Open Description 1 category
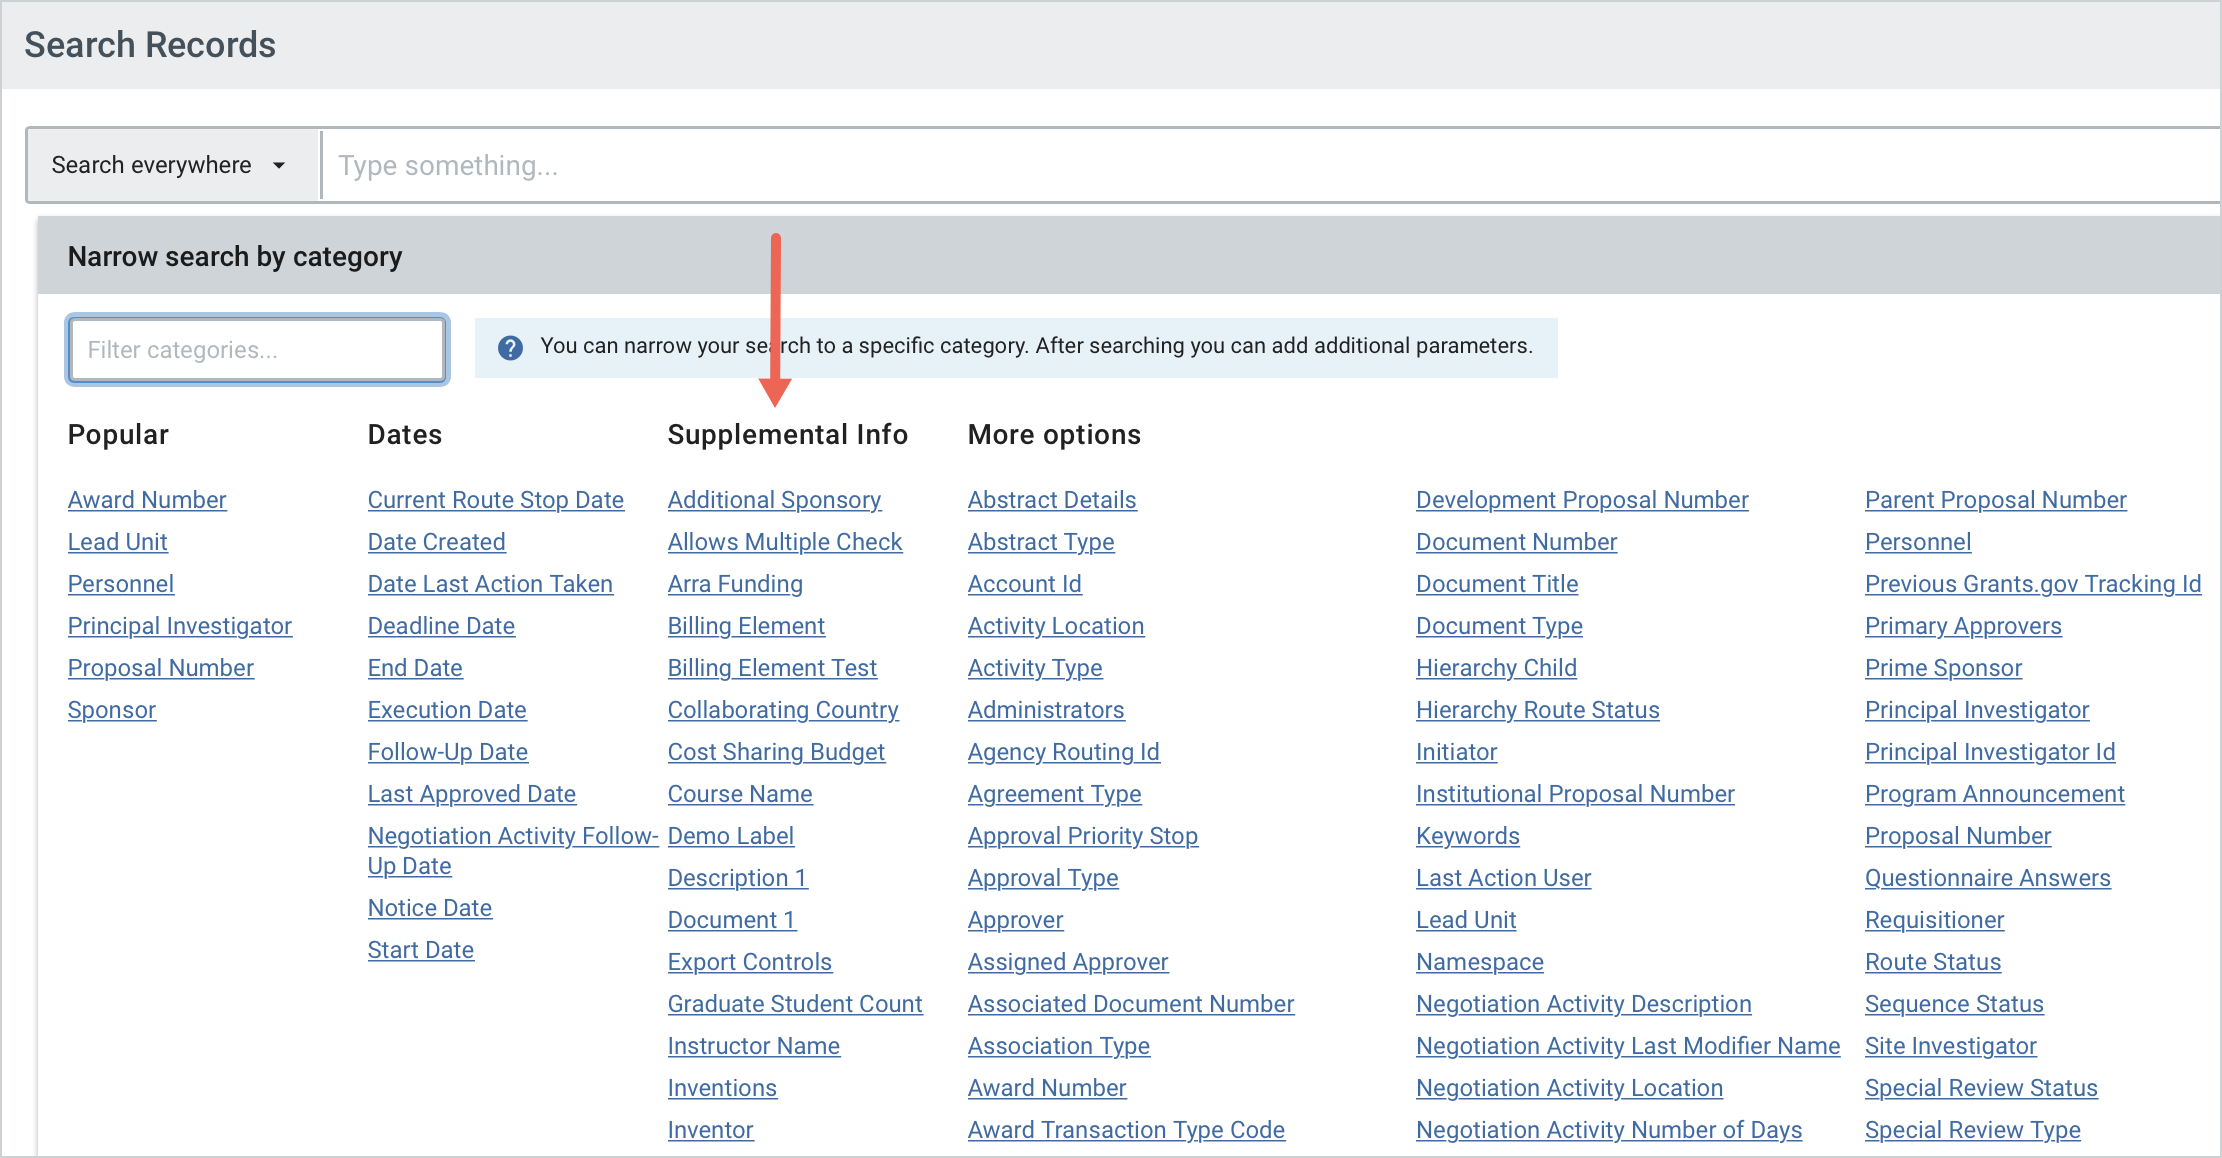The image size is (2222, 1158). tap(738, 878)
